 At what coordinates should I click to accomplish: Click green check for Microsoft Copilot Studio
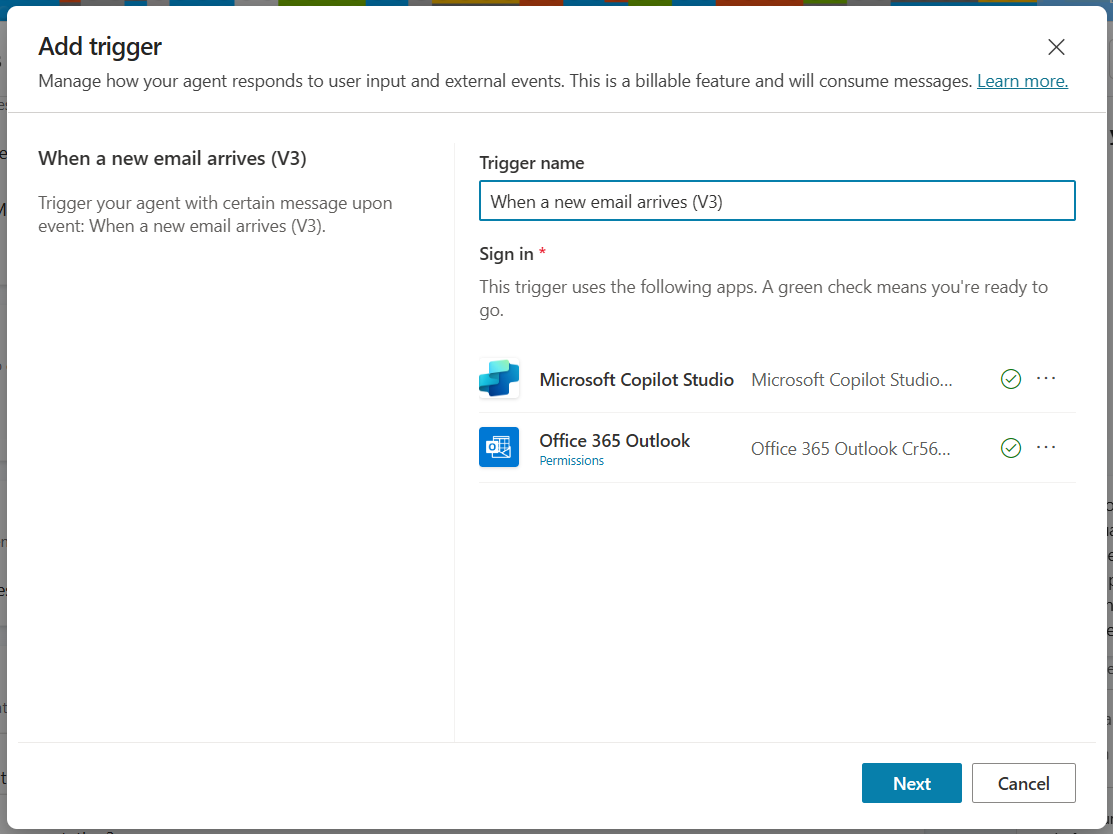(1010, 379)
